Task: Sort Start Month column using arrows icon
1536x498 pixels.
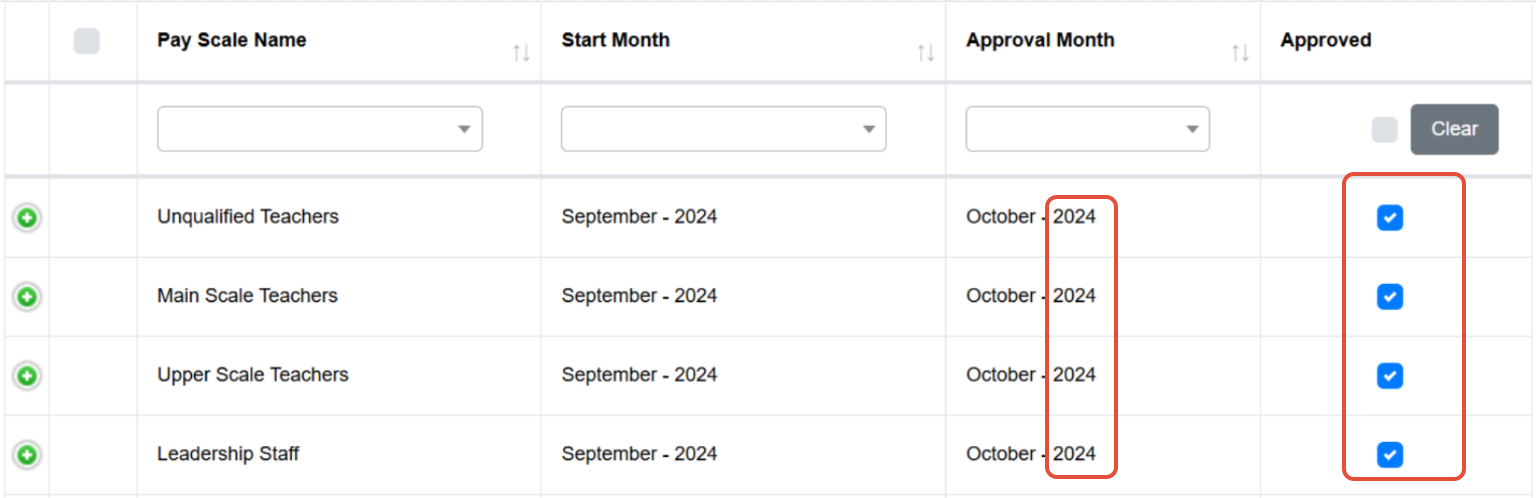Action: click(x=926, y=53)
